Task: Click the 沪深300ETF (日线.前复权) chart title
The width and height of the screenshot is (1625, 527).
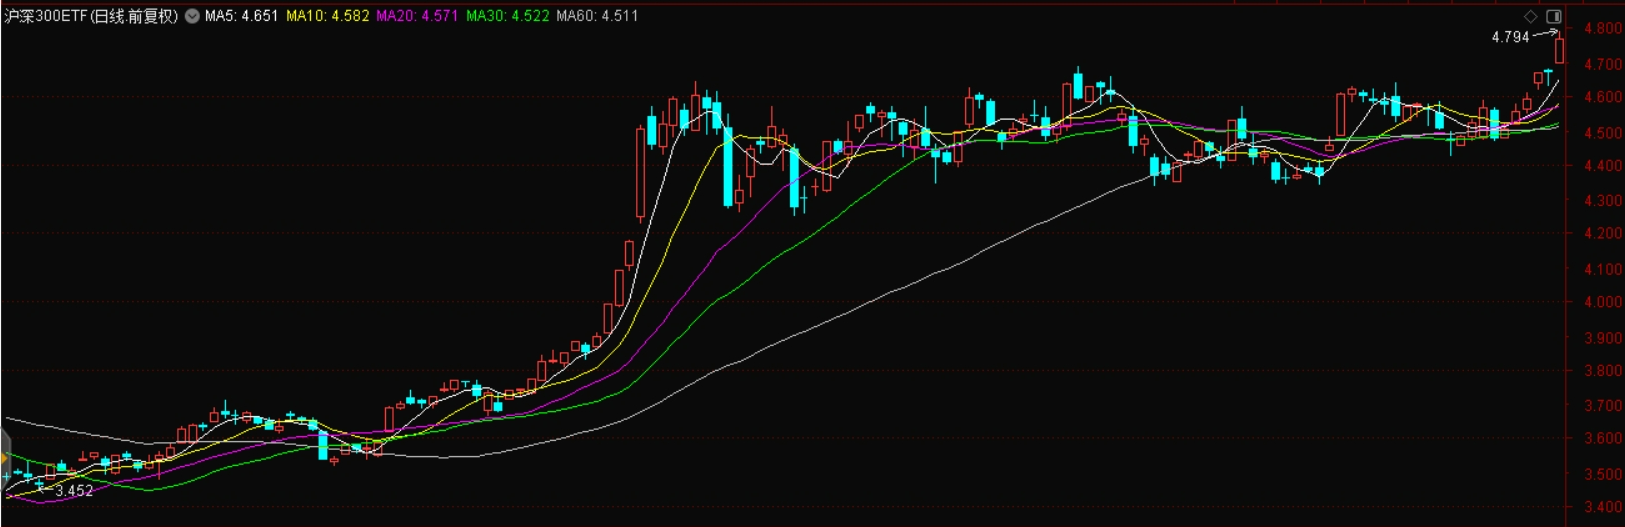Action: tap(91, 16)
